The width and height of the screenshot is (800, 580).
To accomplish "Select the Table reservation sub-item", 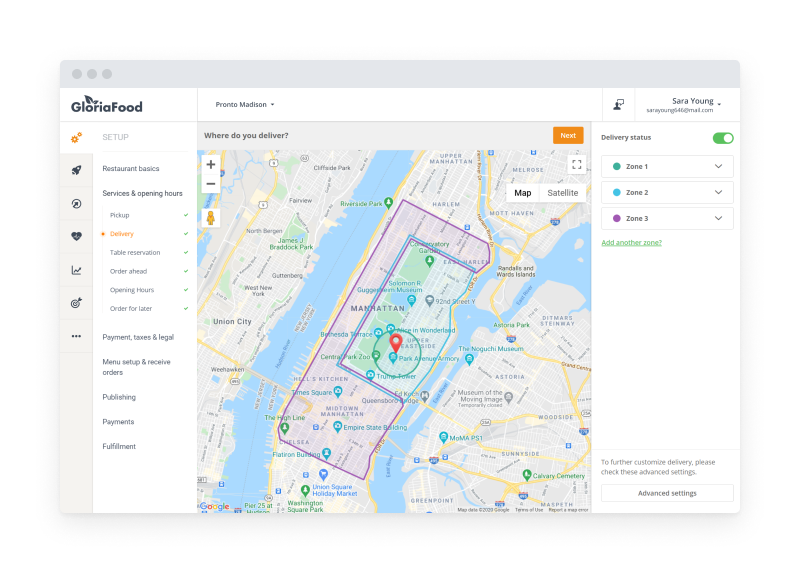I will 135,253.
